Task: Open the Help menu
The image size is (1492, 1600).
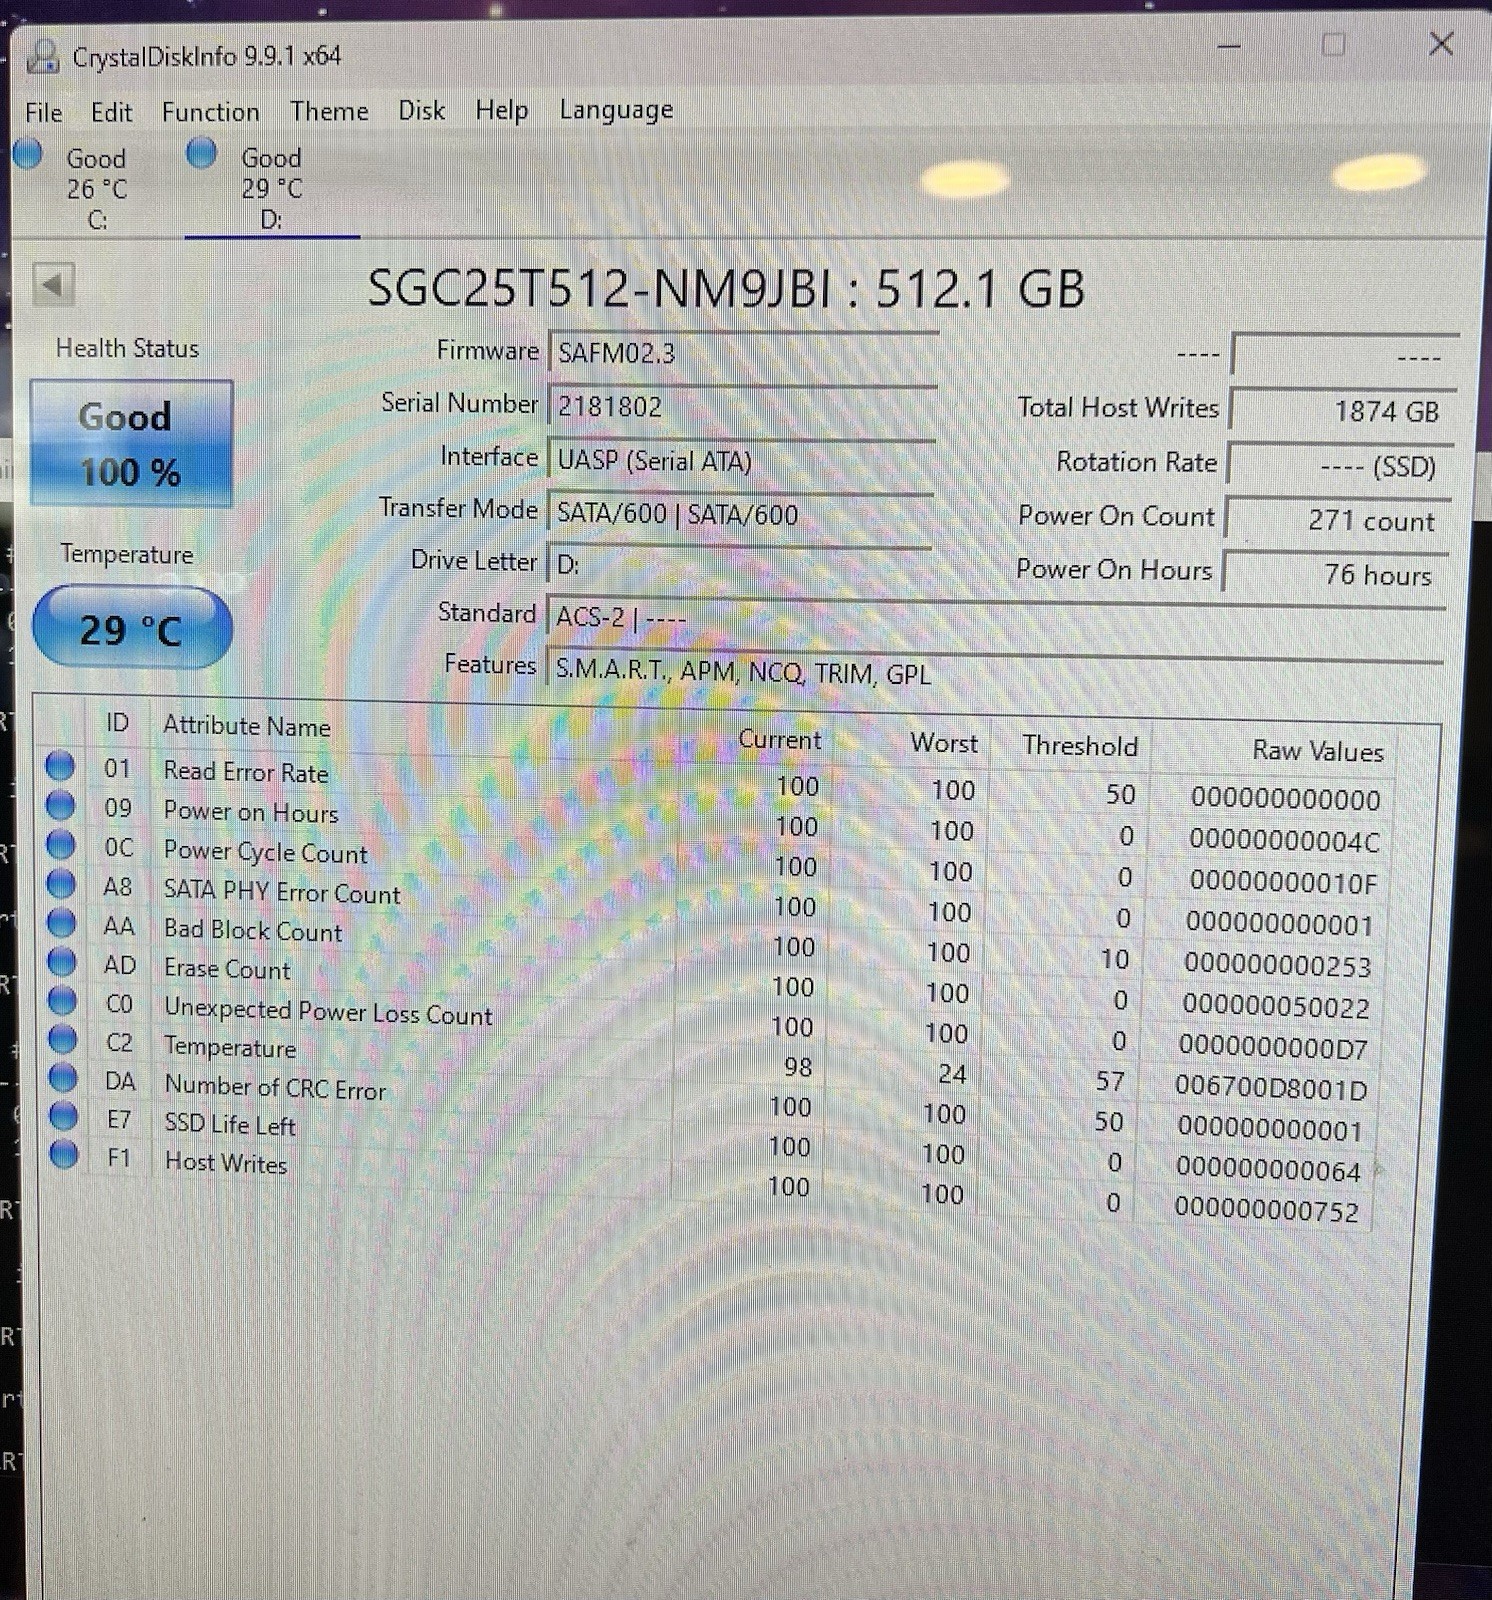Action: (x=501, y=109)
